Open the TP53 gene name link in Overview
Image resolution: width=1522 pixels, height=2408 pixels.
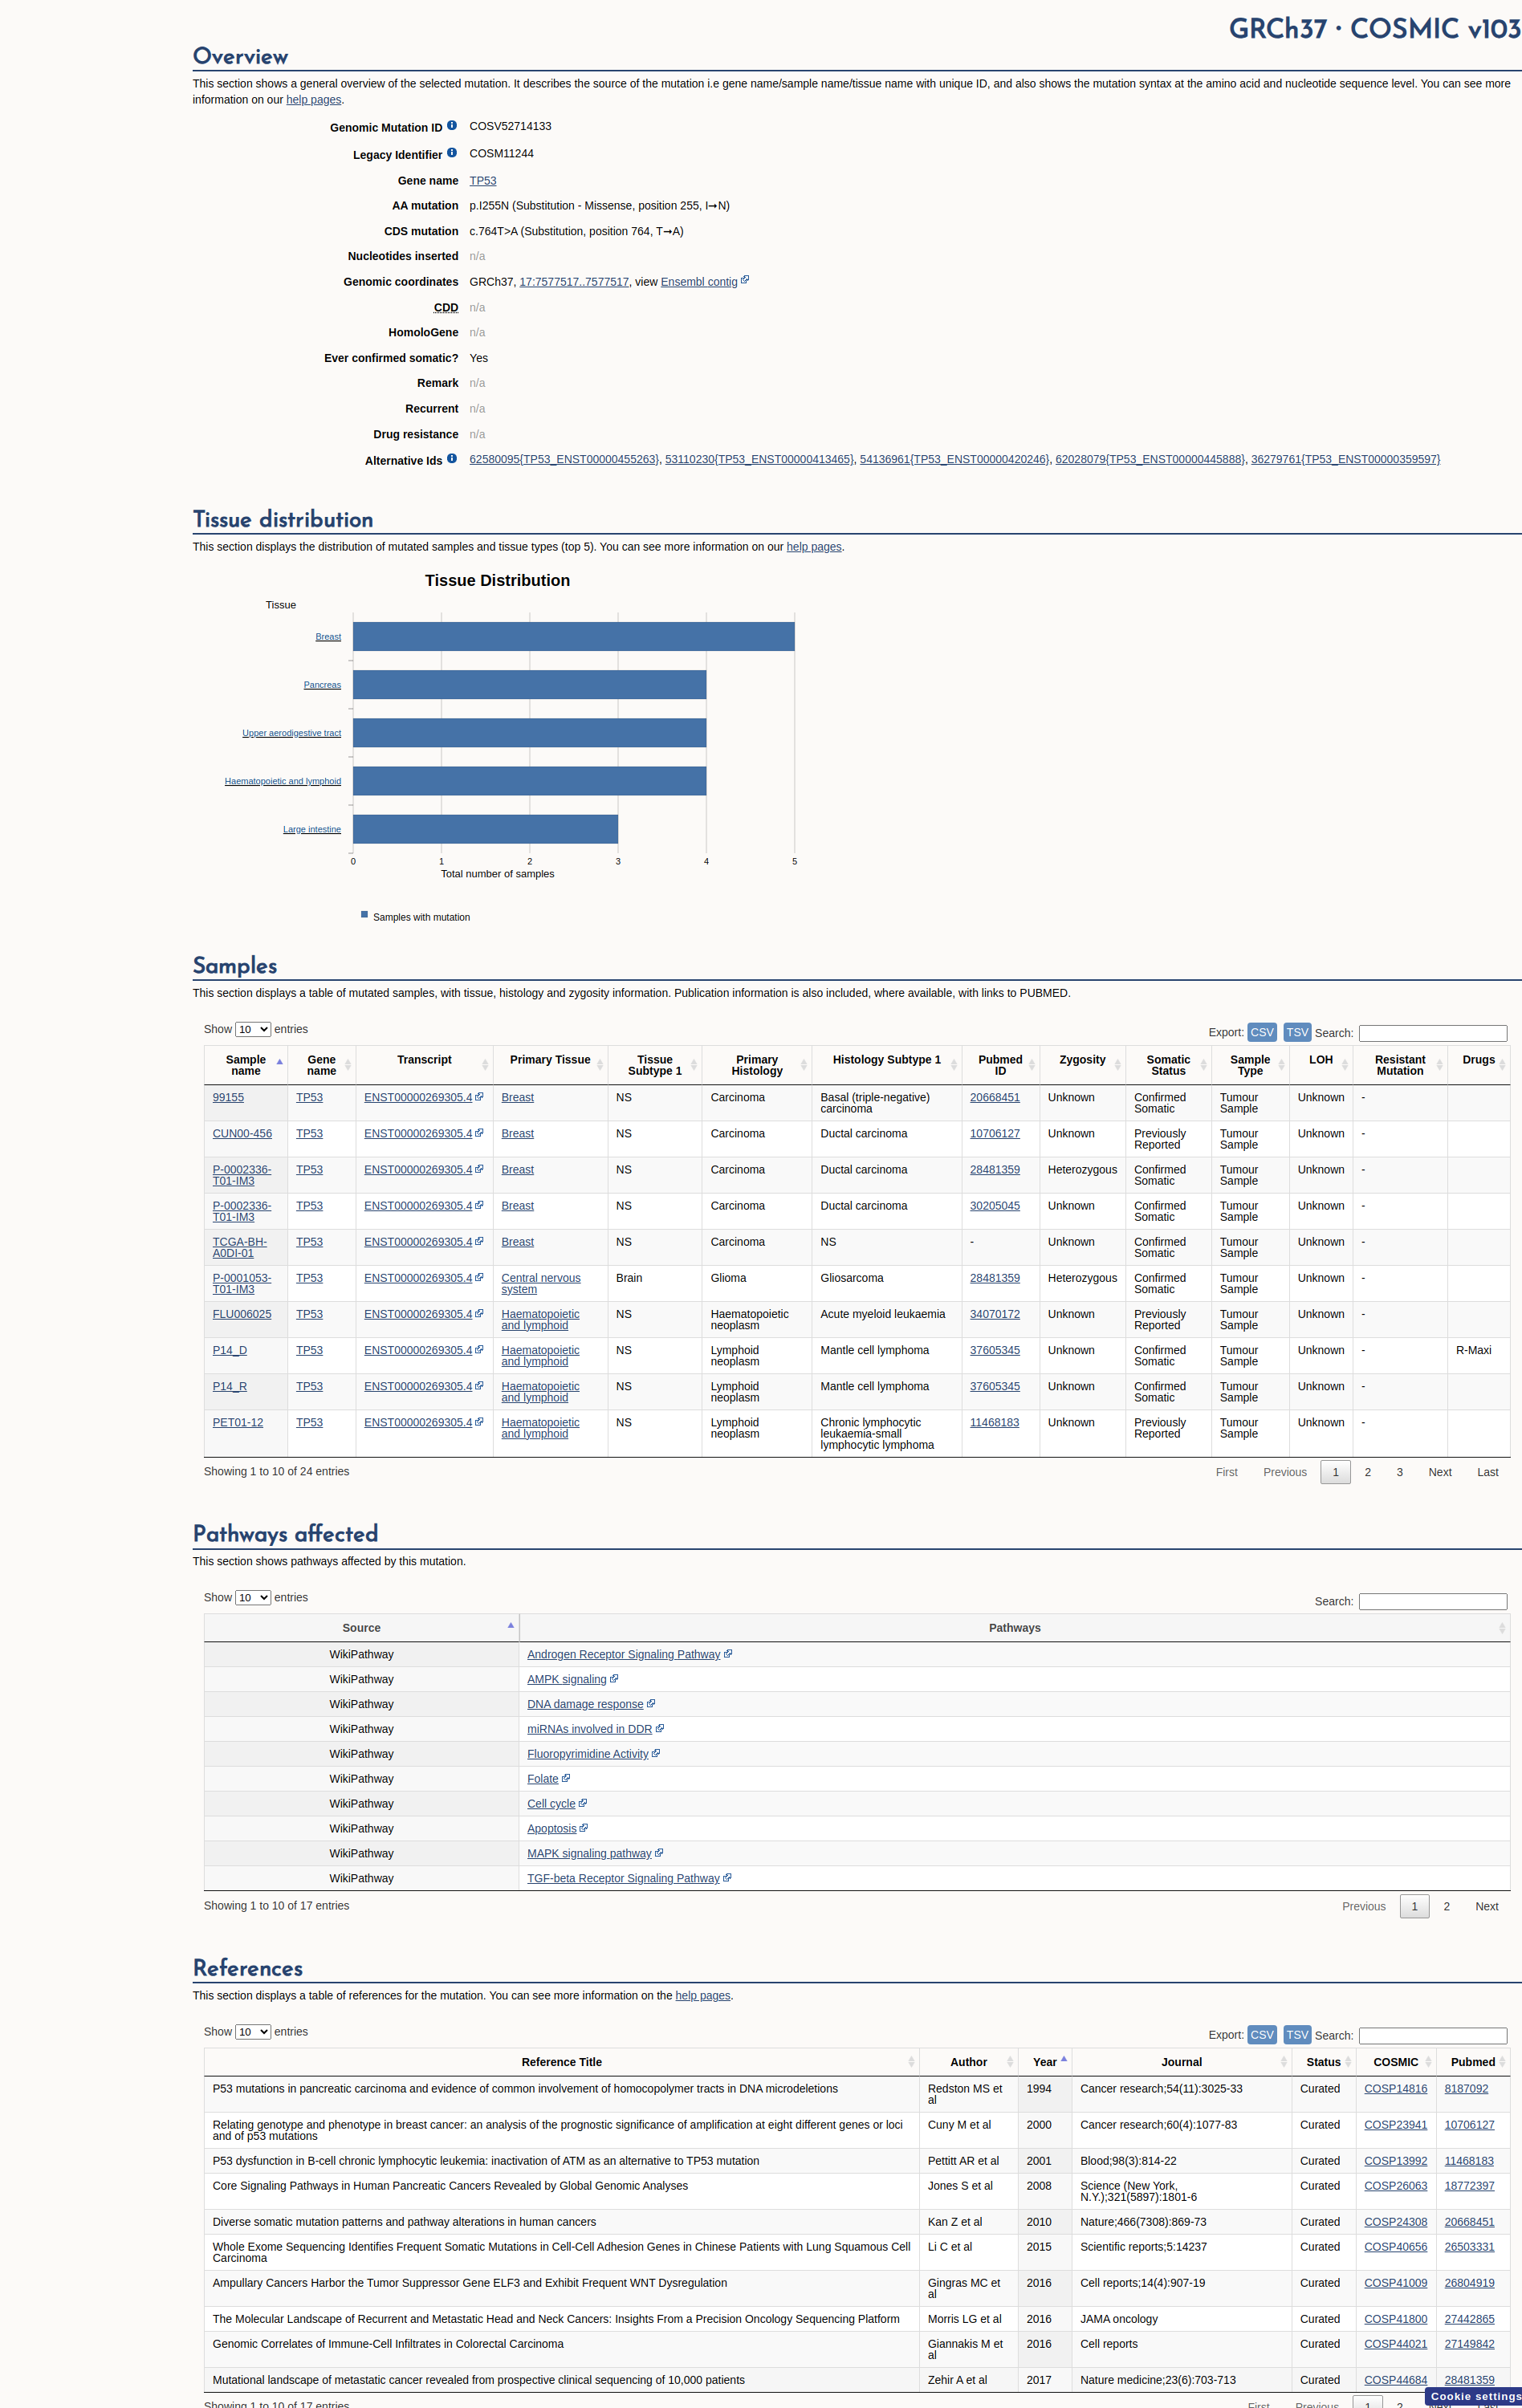pyautogui.click(x=483, y=181)
